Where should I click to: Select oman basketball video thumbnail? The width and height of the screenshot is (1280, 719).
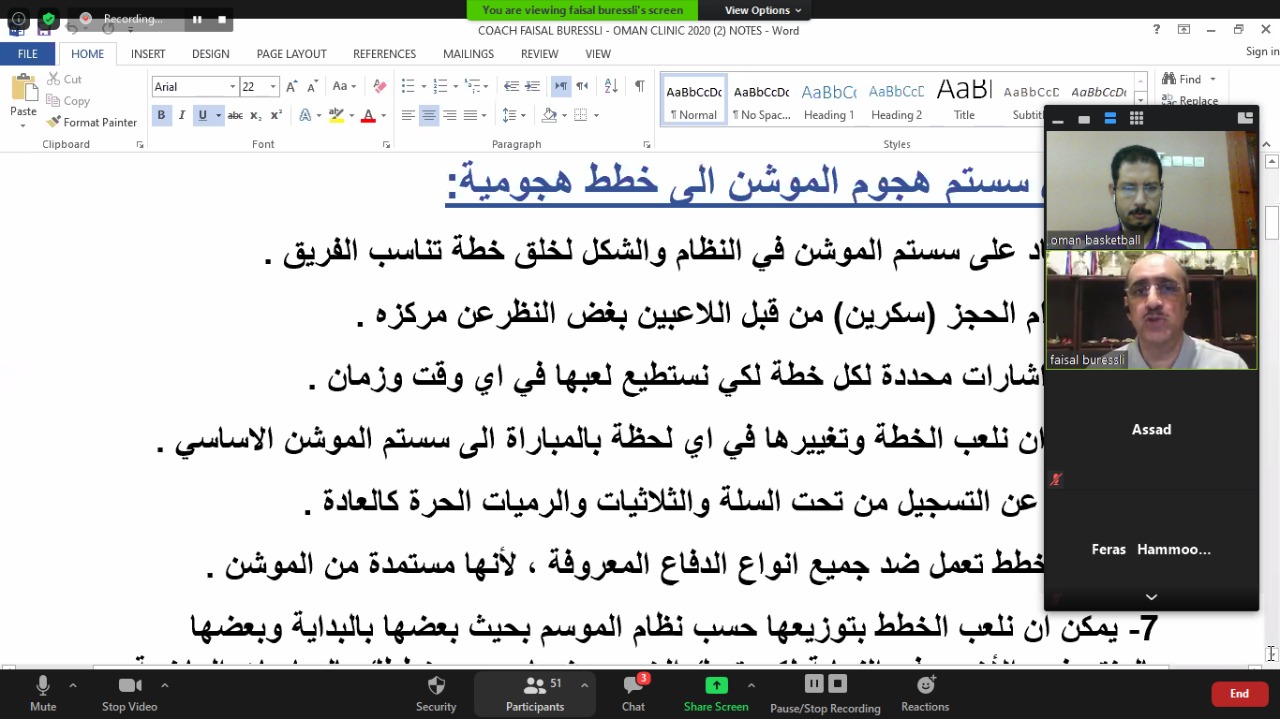(1151, 190)
